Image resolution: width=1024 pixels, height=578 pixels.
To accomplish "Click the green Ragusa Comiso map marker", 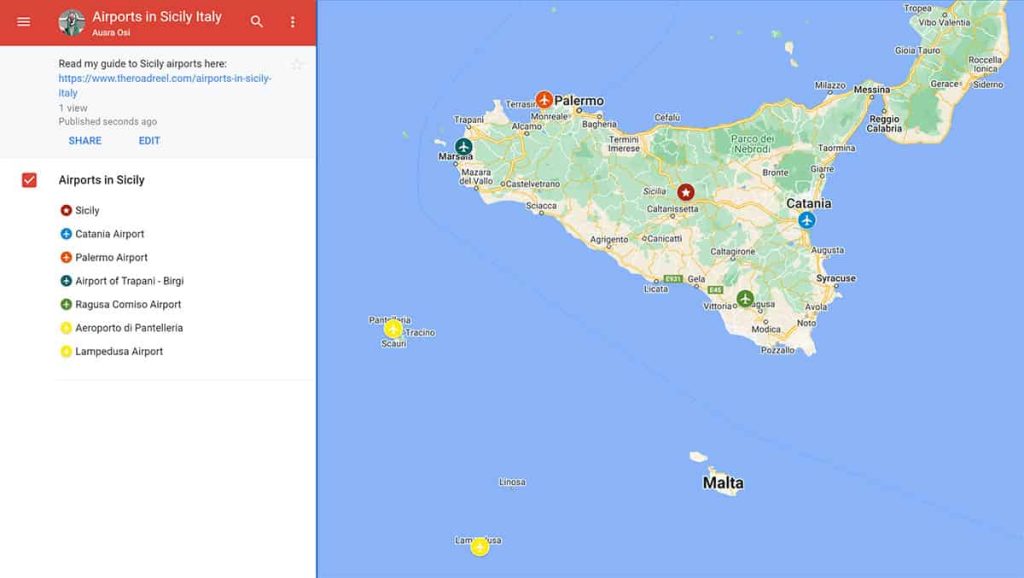I will pos(745,299).
